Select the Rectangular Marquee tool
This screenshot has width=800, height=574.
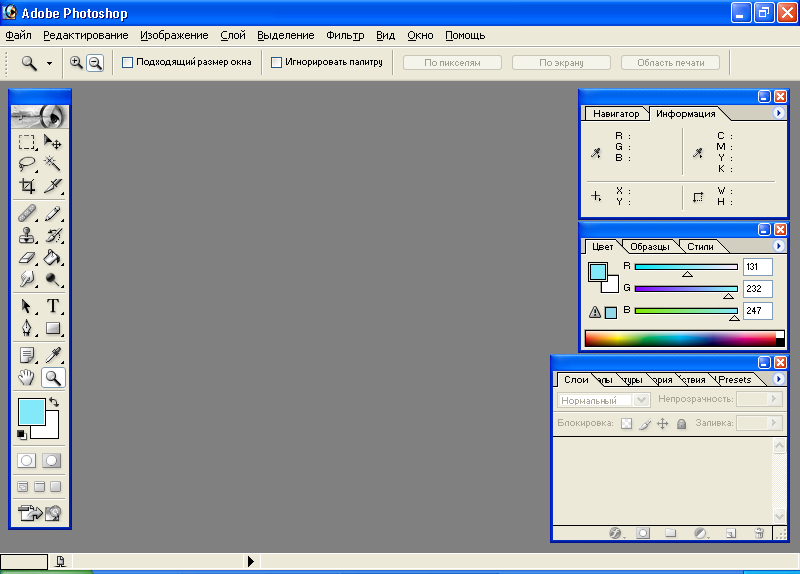coord(27,142)
